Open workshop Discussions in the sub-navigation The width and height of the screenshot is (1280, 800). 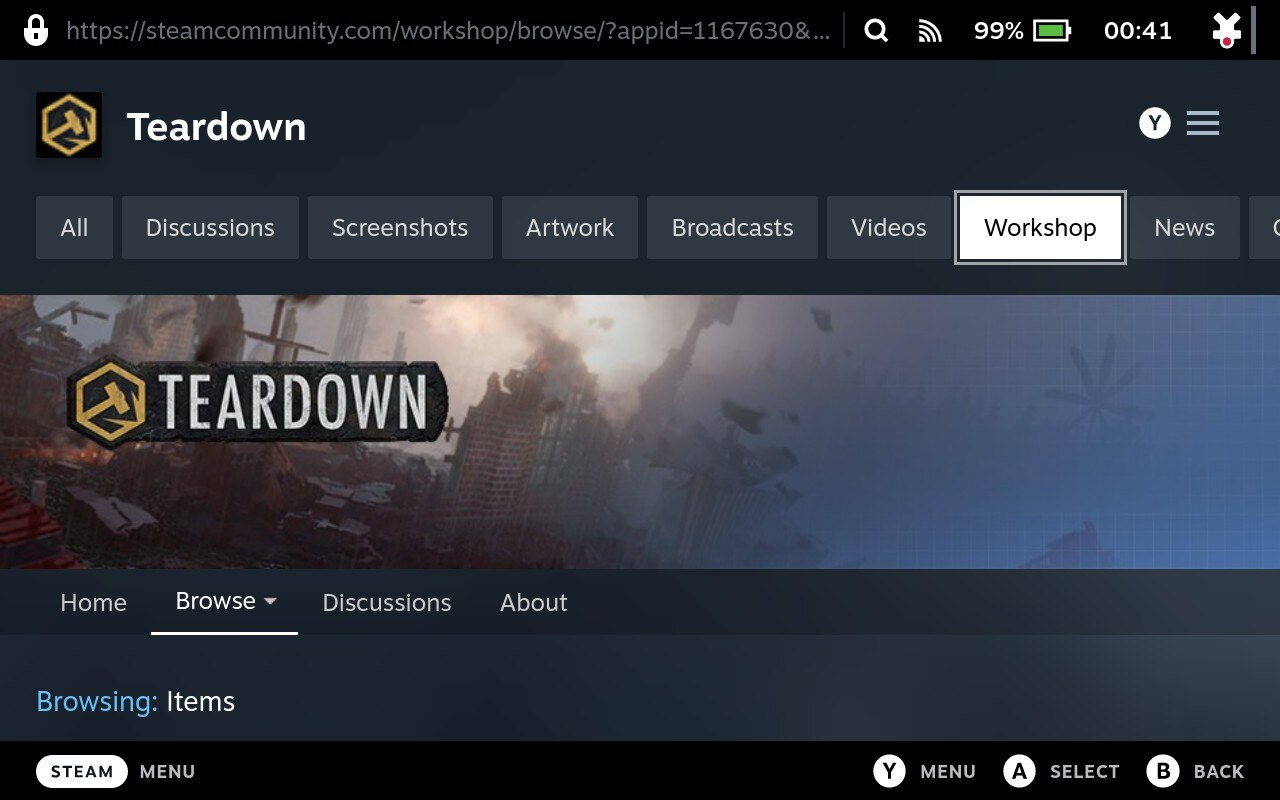tap(387, 603)
